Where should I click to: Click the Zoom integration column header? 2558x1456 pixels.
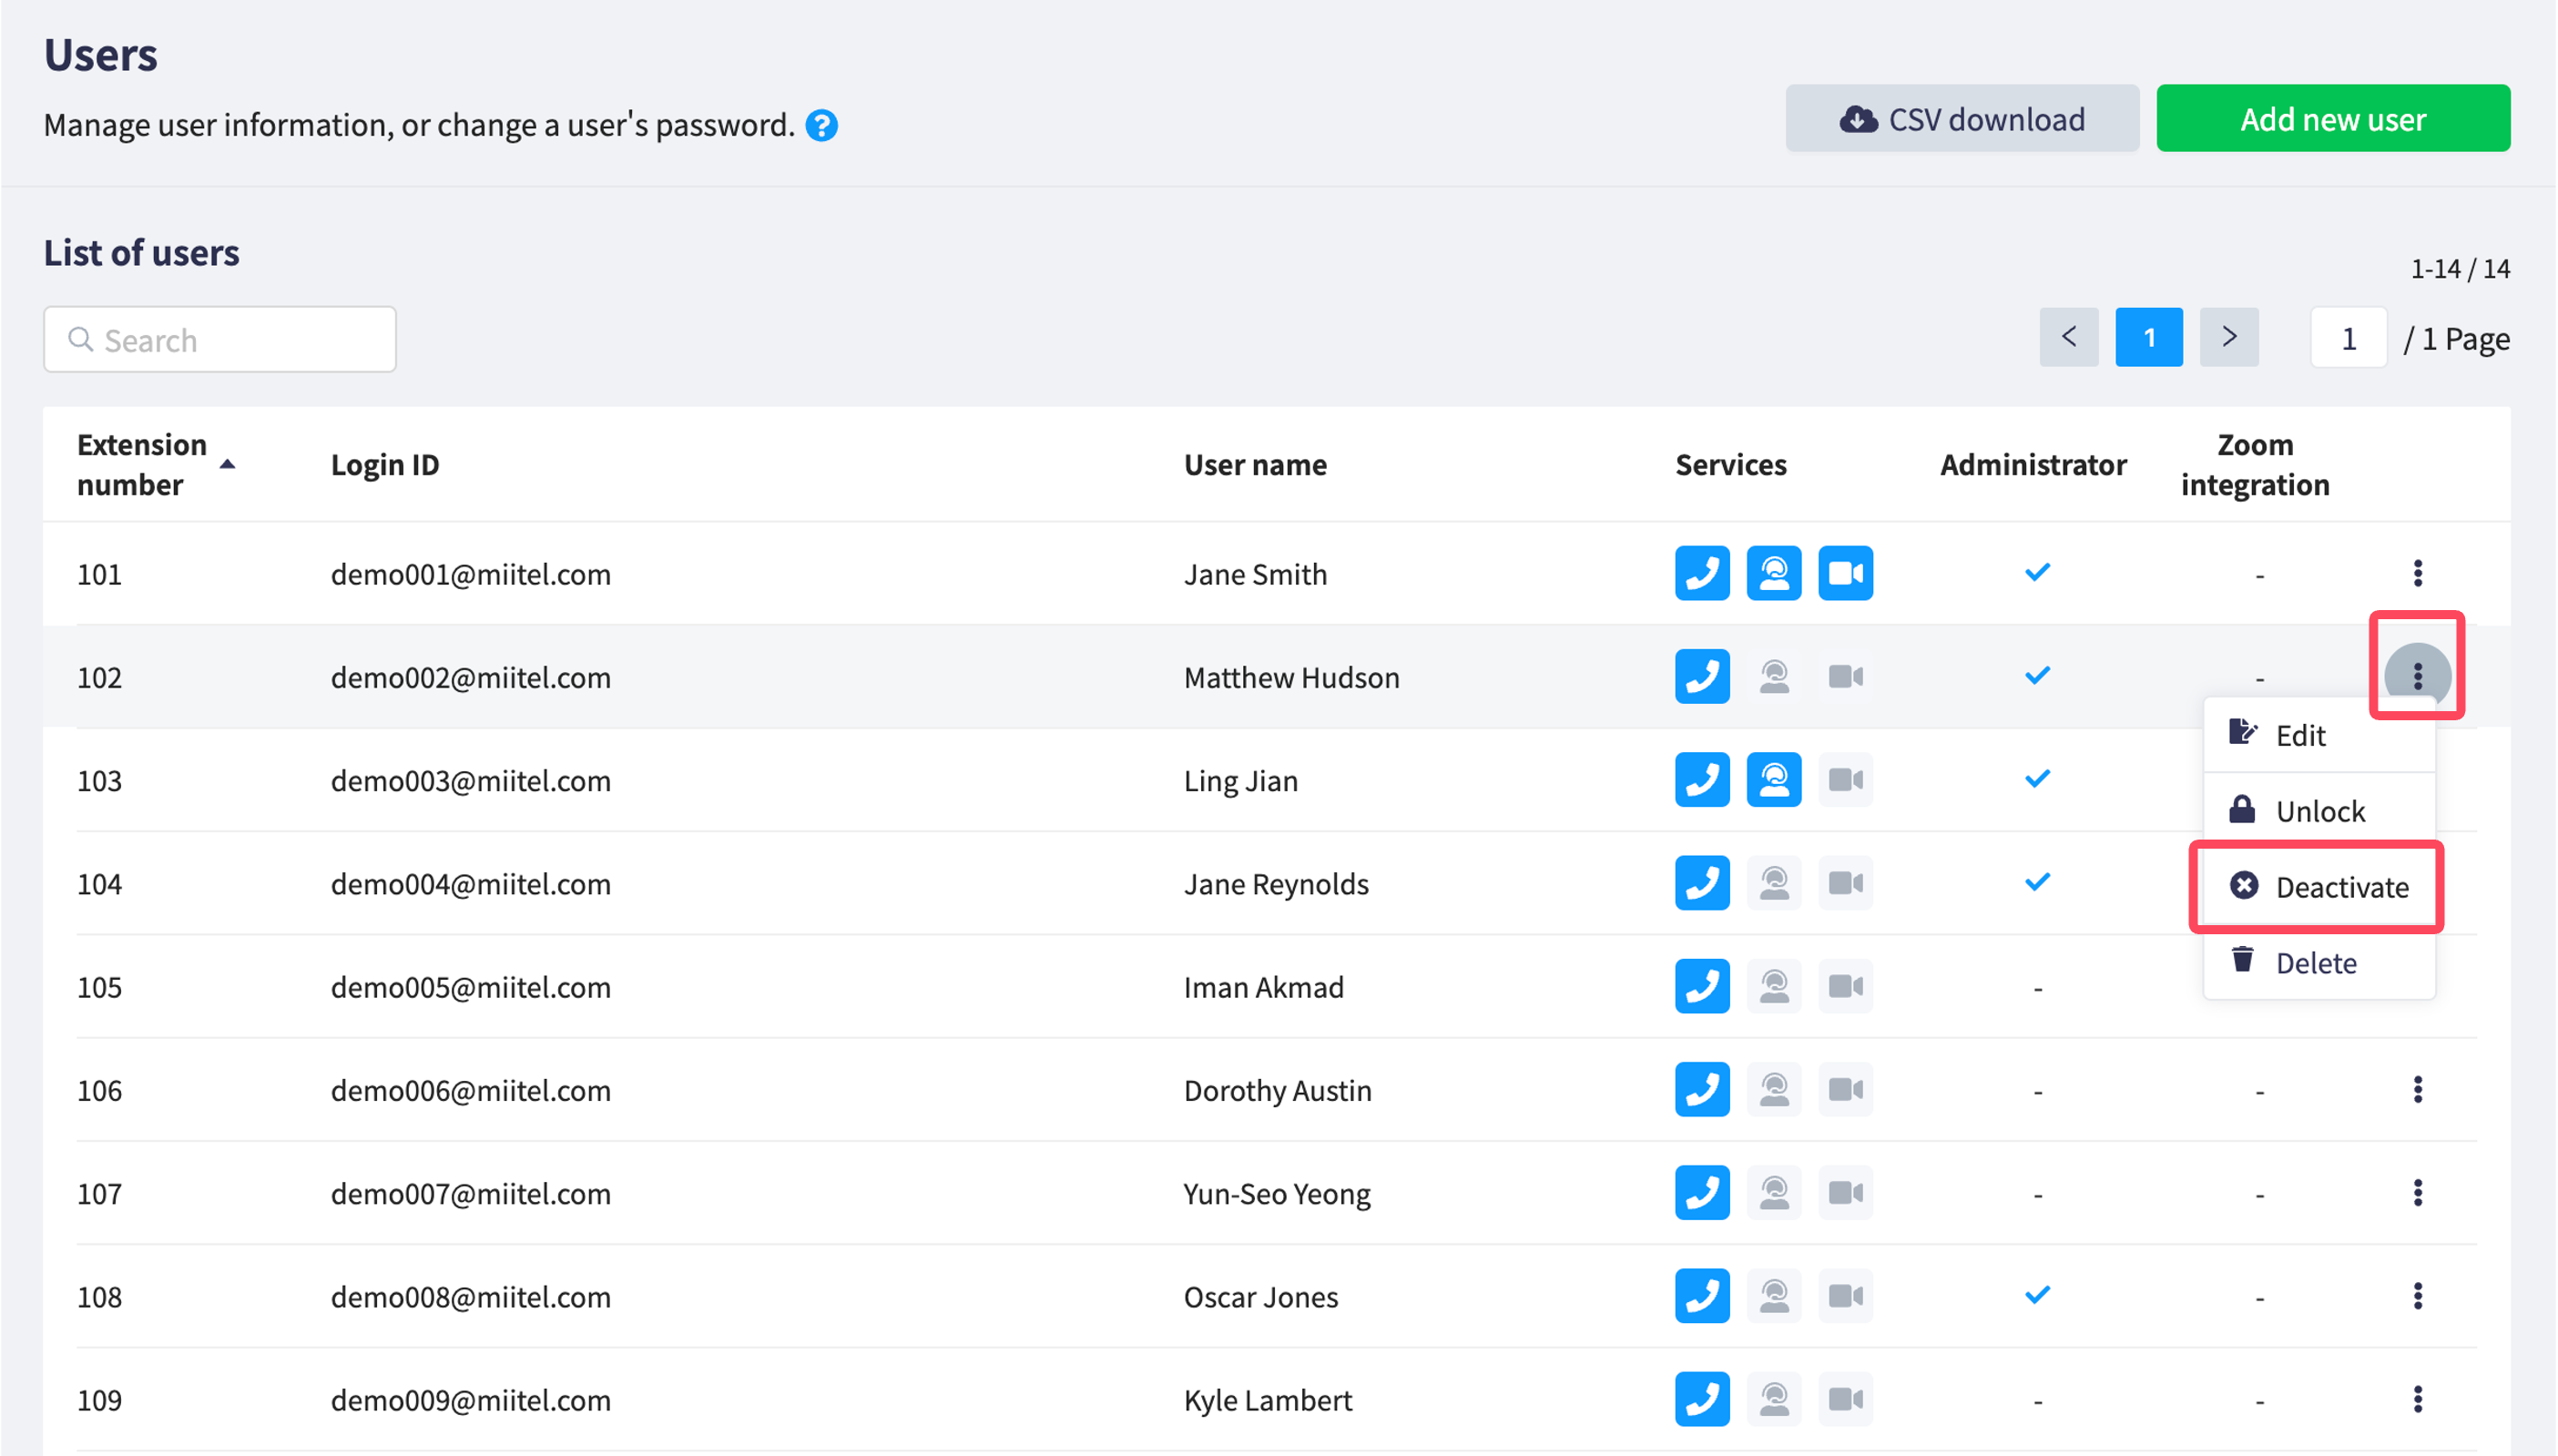(x=2254, y=465)
